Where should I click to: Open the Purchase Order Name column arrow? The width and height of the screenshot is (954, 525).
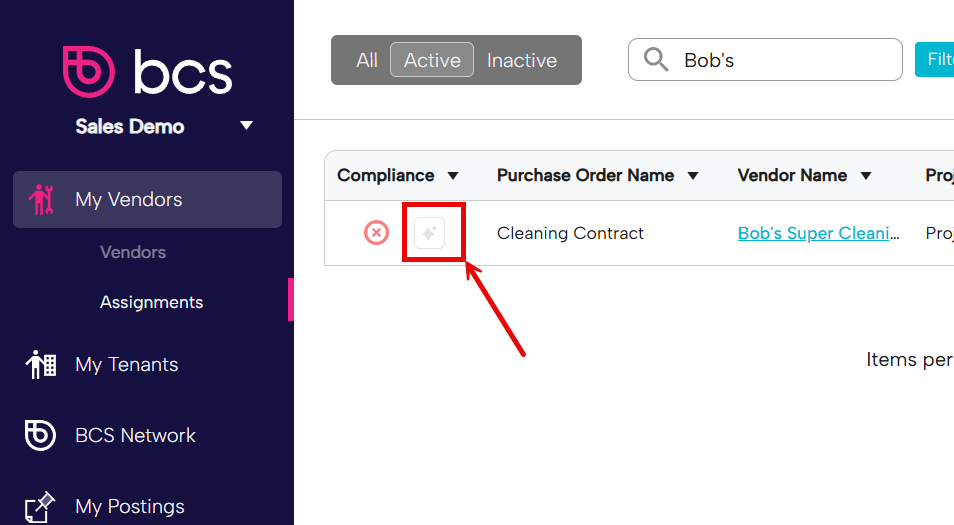coord(692,176)
